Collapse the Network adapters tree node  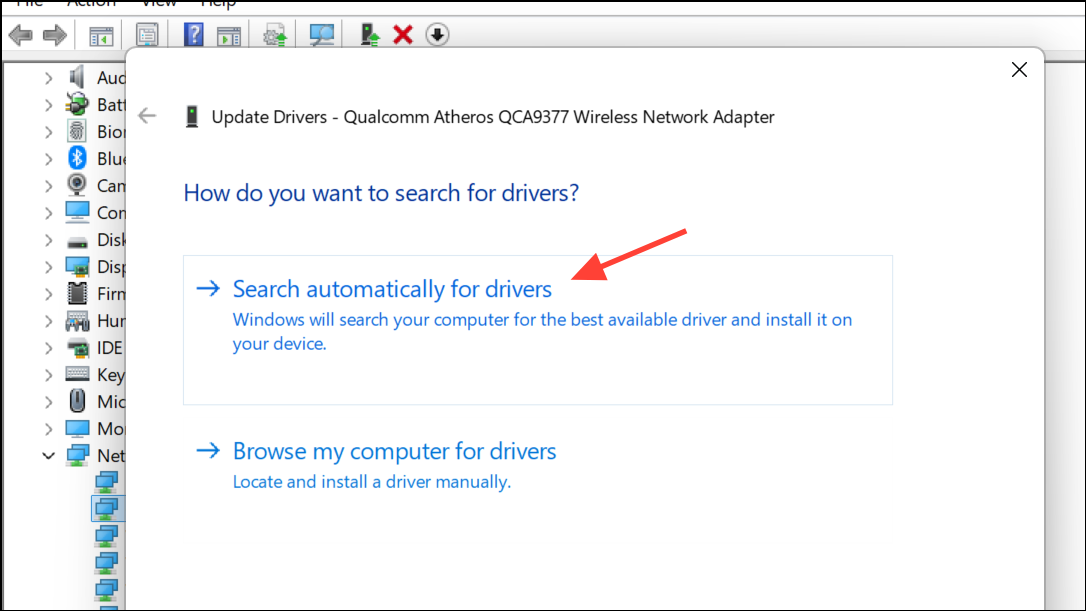pyautogui.click(x=48, y=456)
